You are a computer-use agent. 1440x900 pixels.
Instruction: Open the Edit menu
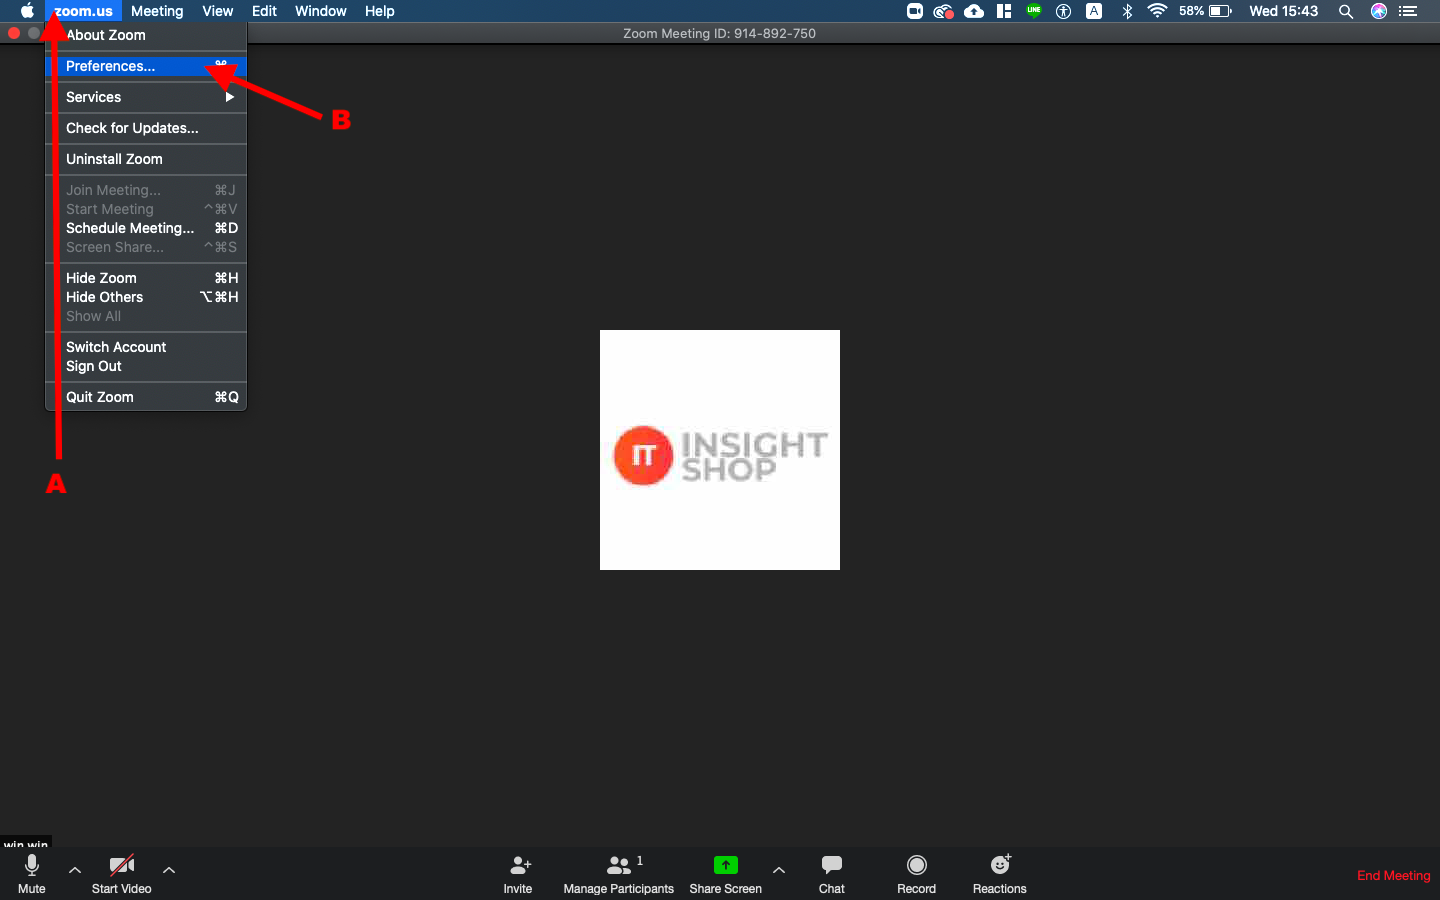point(264,11)
